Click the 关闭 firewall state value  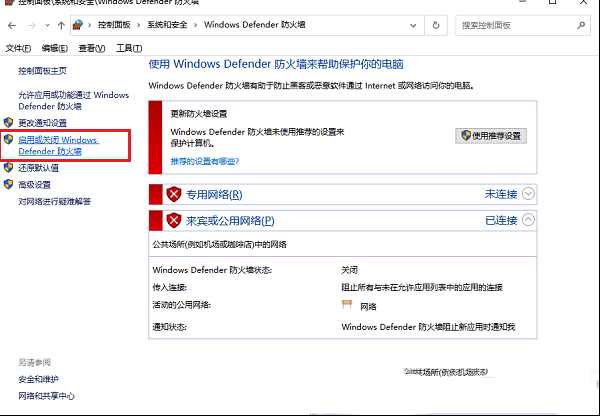pyautogui.click(x=349, y=270)
